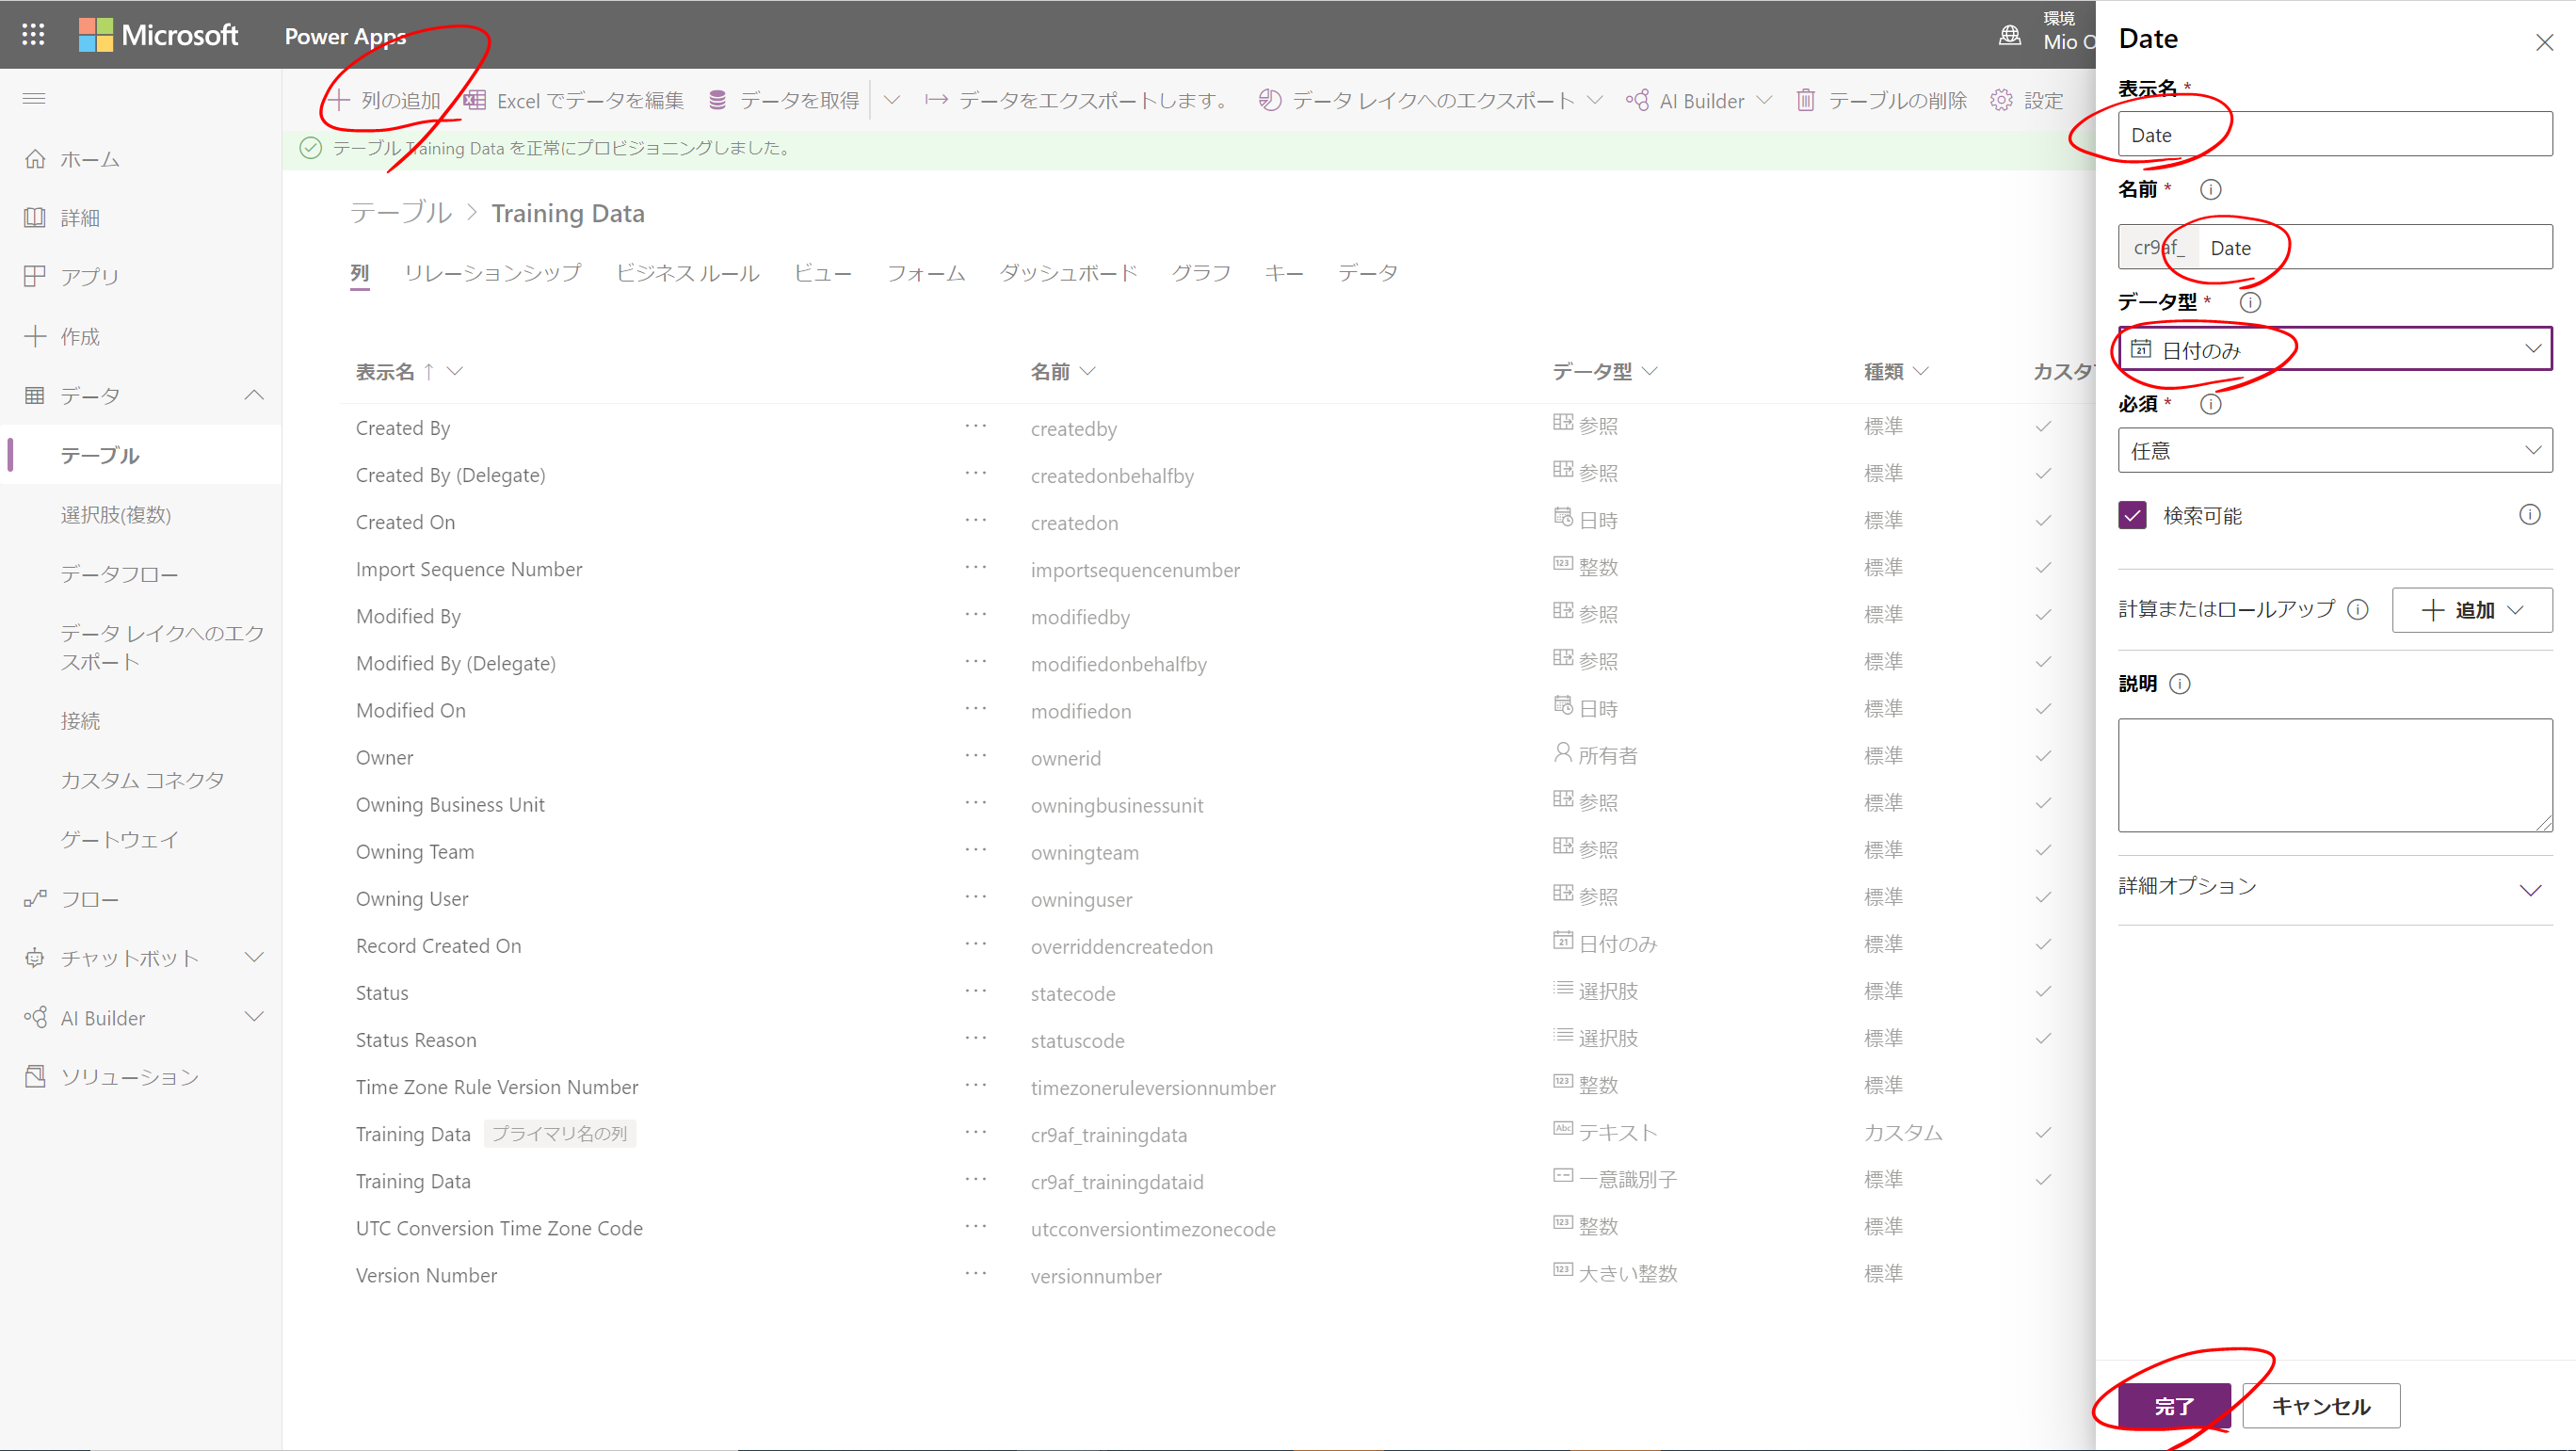
Task: Open the データ型 dropdown showing 日付のみ
Action: [2334, 349]
